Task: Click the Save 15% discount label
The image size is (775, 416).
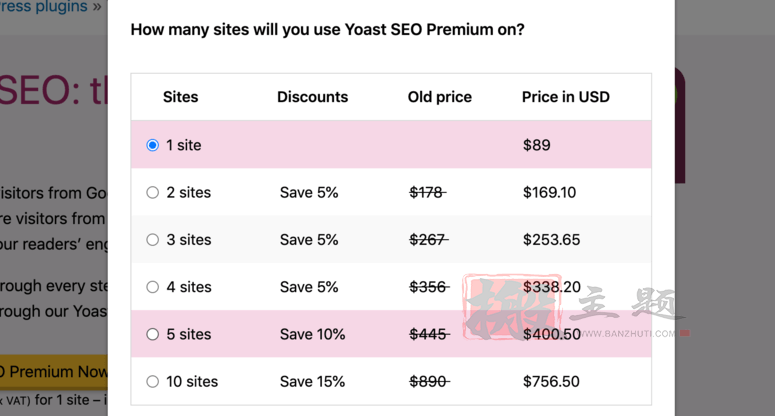Action: tap(312, 381)
